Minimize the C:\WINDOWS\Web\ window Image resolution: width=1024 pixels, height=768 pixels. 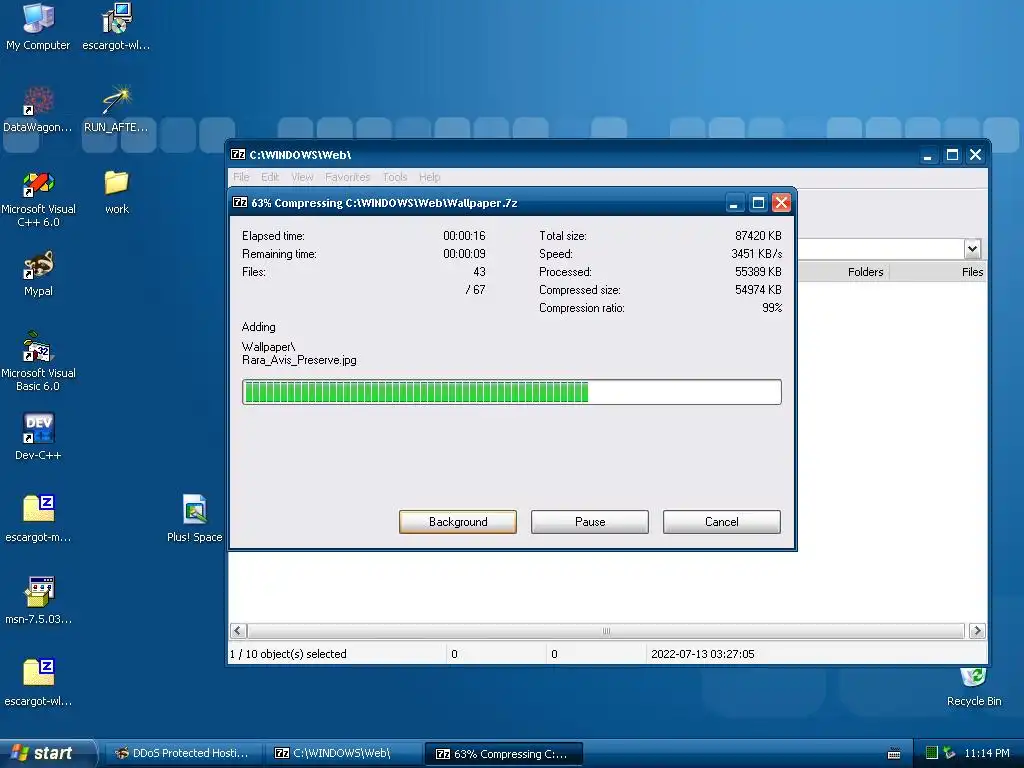927,155
